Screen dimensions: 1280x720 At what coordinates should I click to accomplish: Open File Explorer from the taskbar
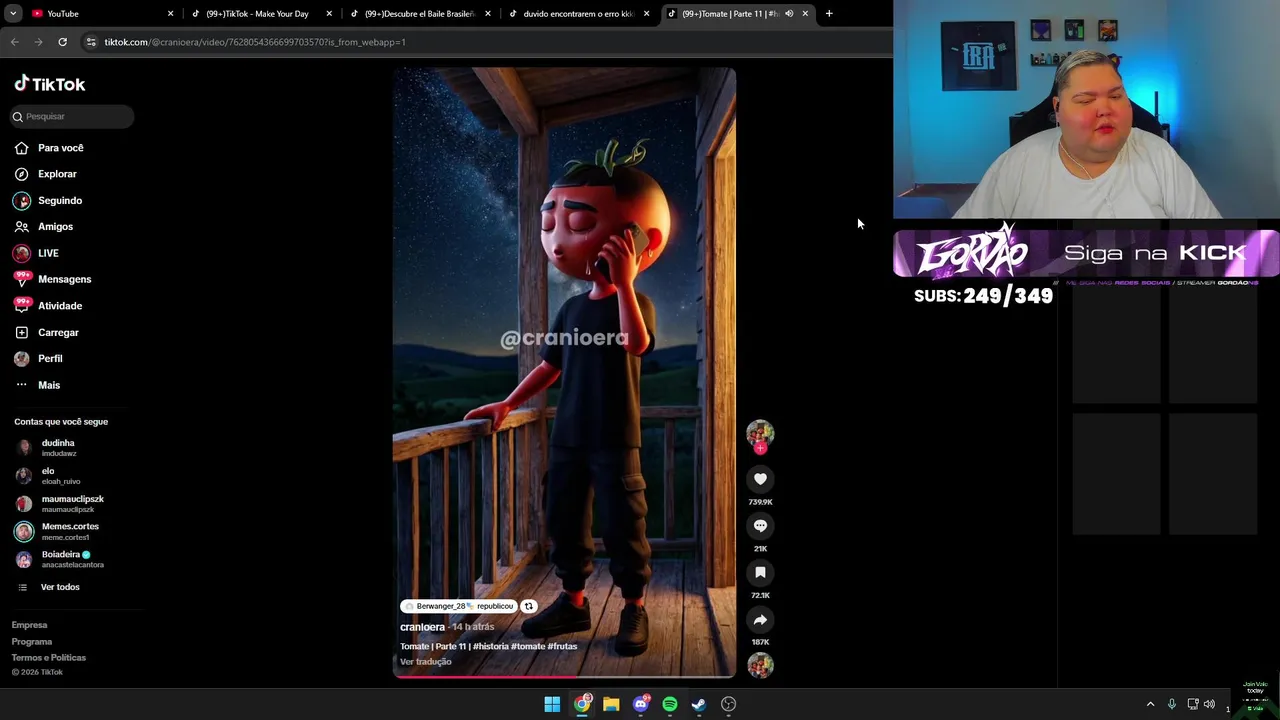click(611, 704)
